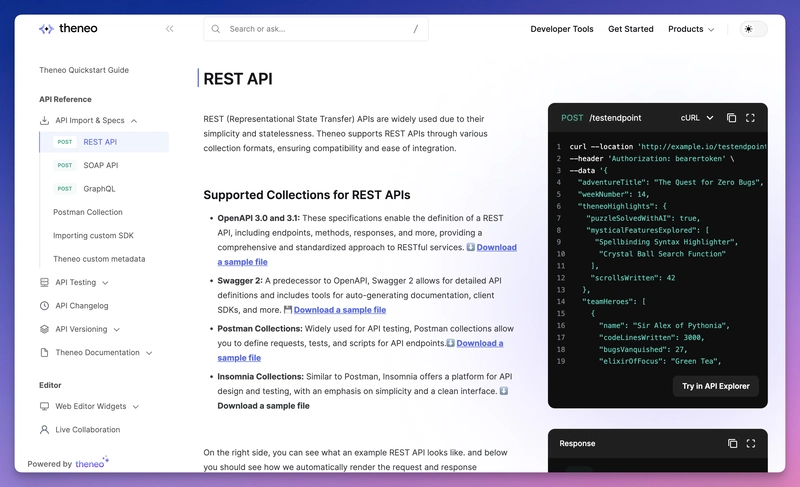Click the API Versioning layers icon
Screen dimensions: 800x487
tap(44, 329)
